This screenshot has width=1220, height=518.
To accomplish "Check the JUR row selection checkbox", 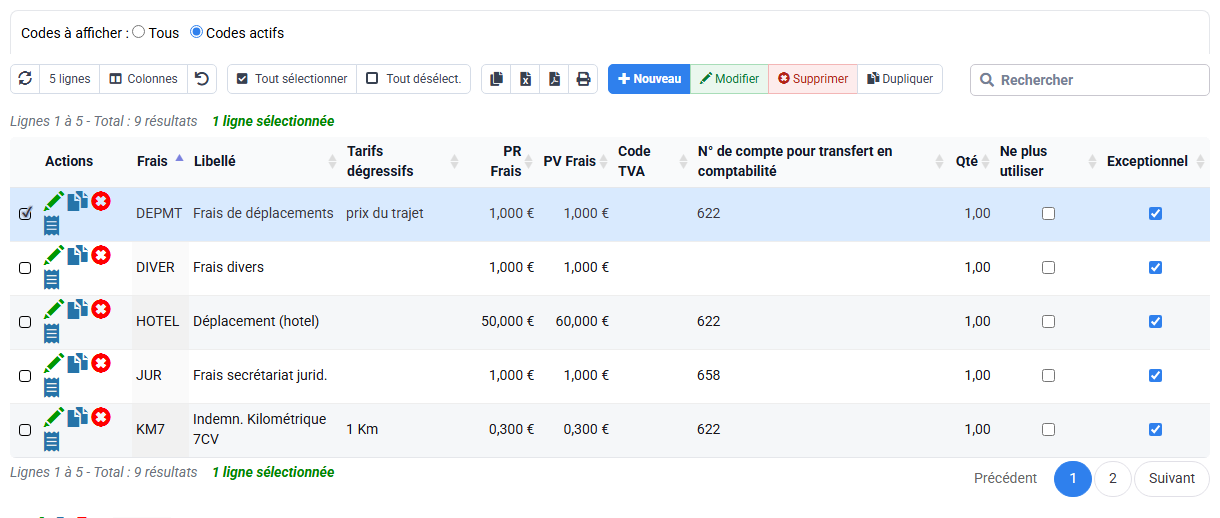I will click(25, 376).
